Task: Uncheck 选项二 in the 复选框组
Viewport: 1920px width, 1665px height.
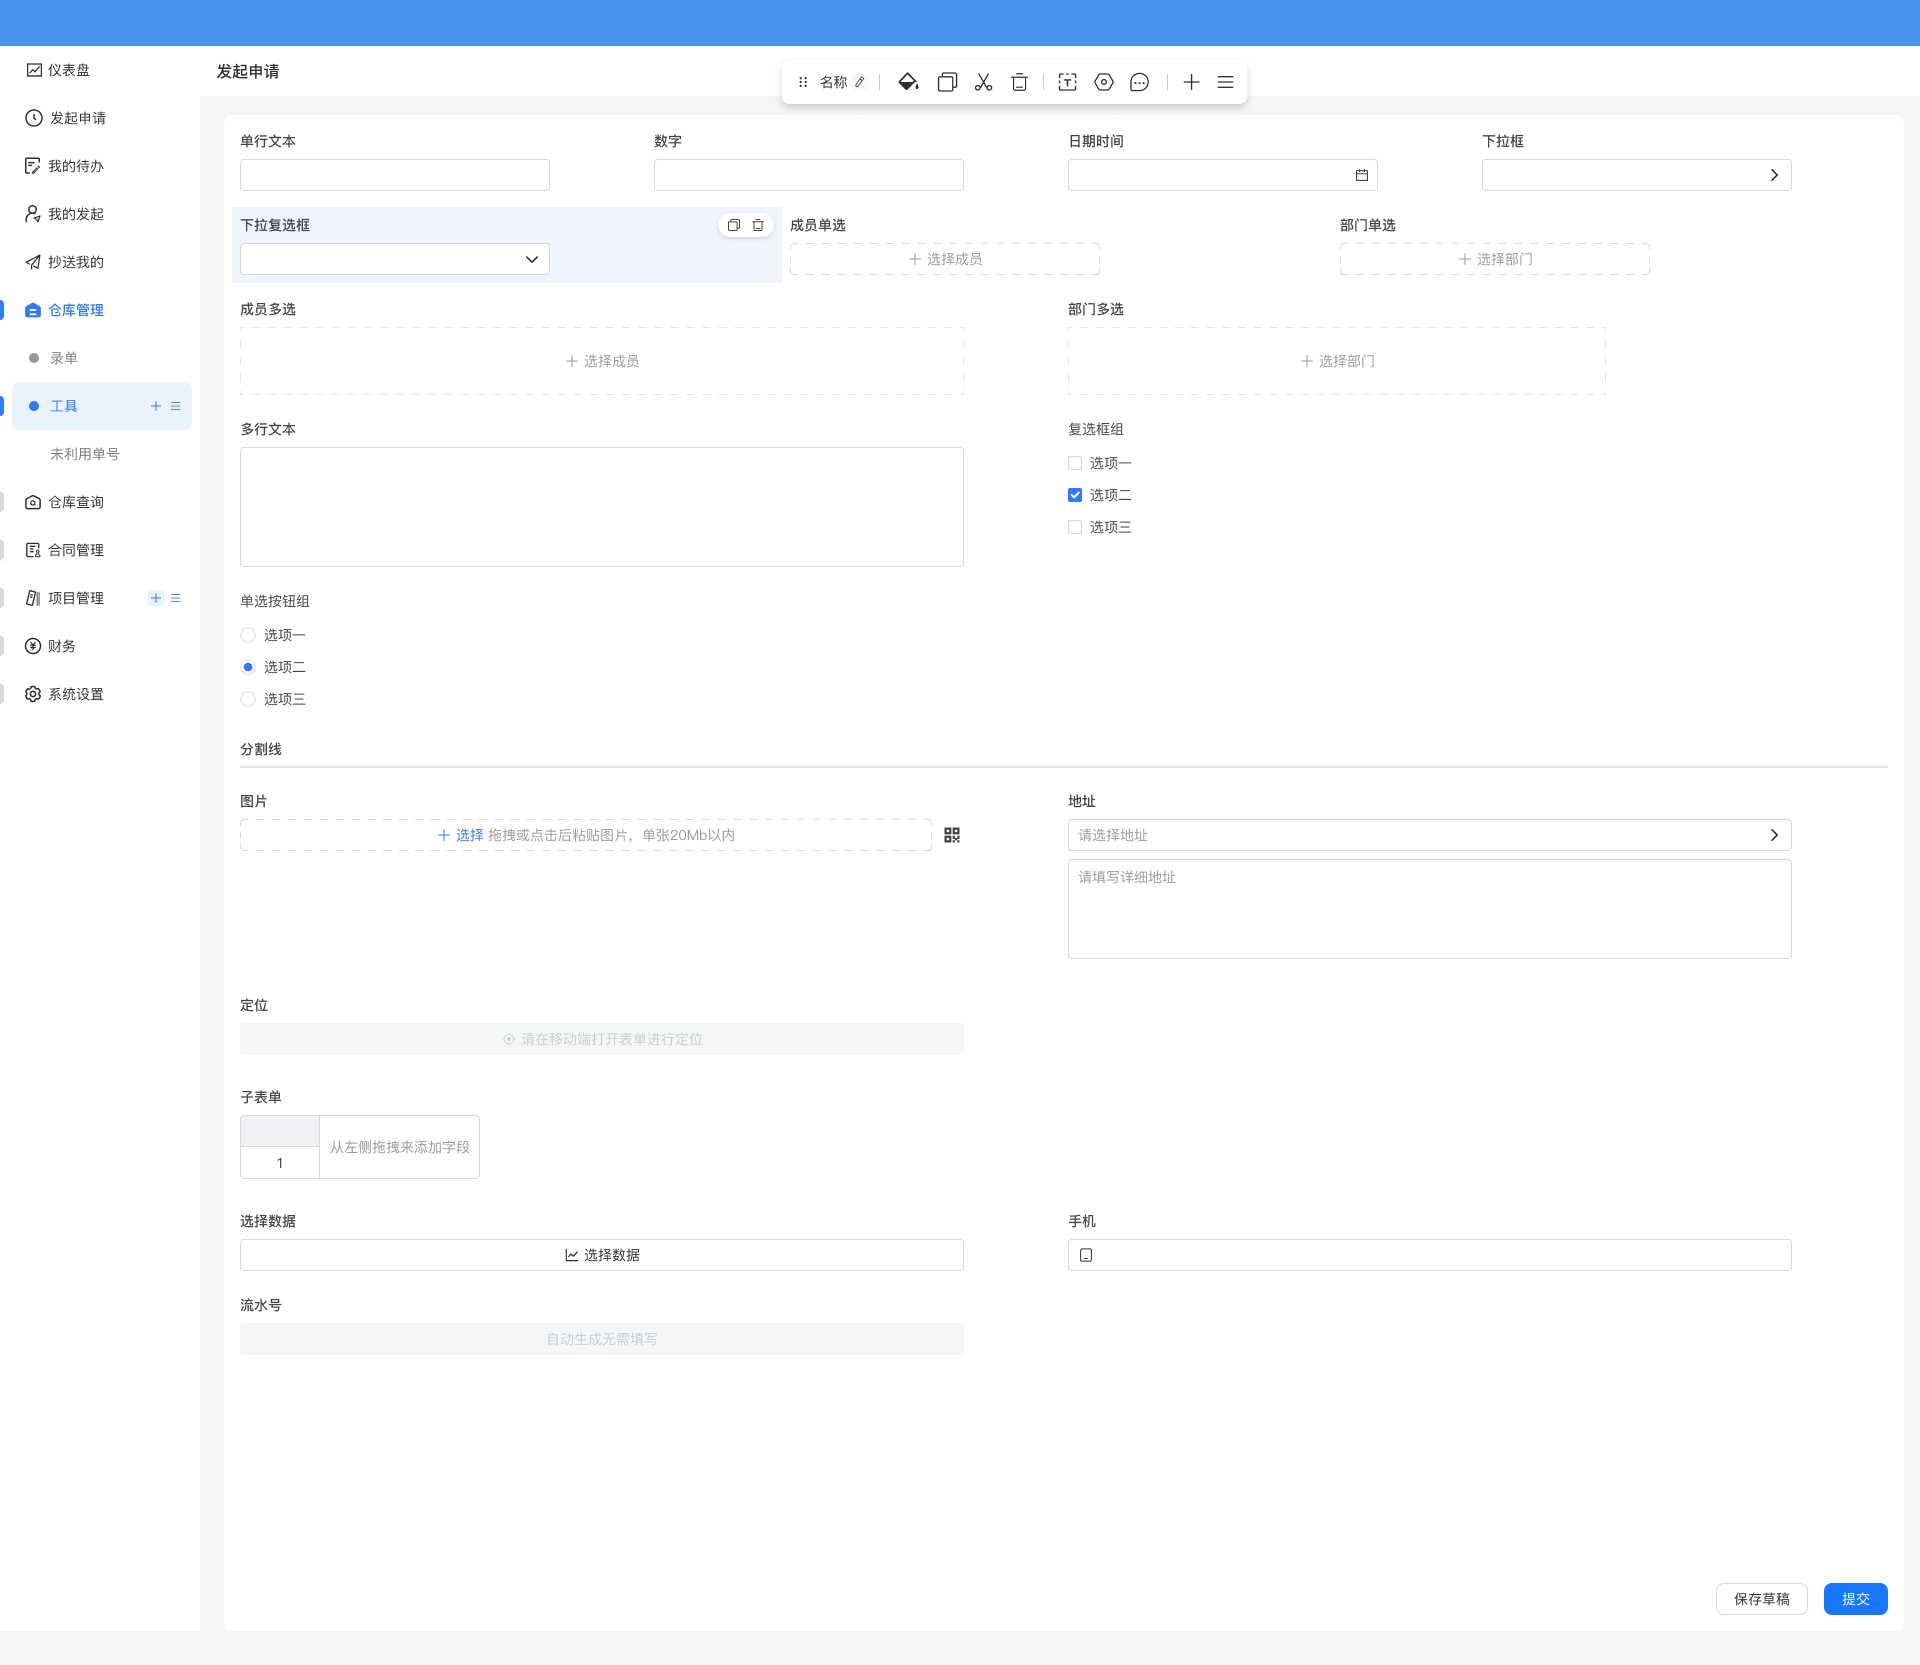Action: (1075, 494)
